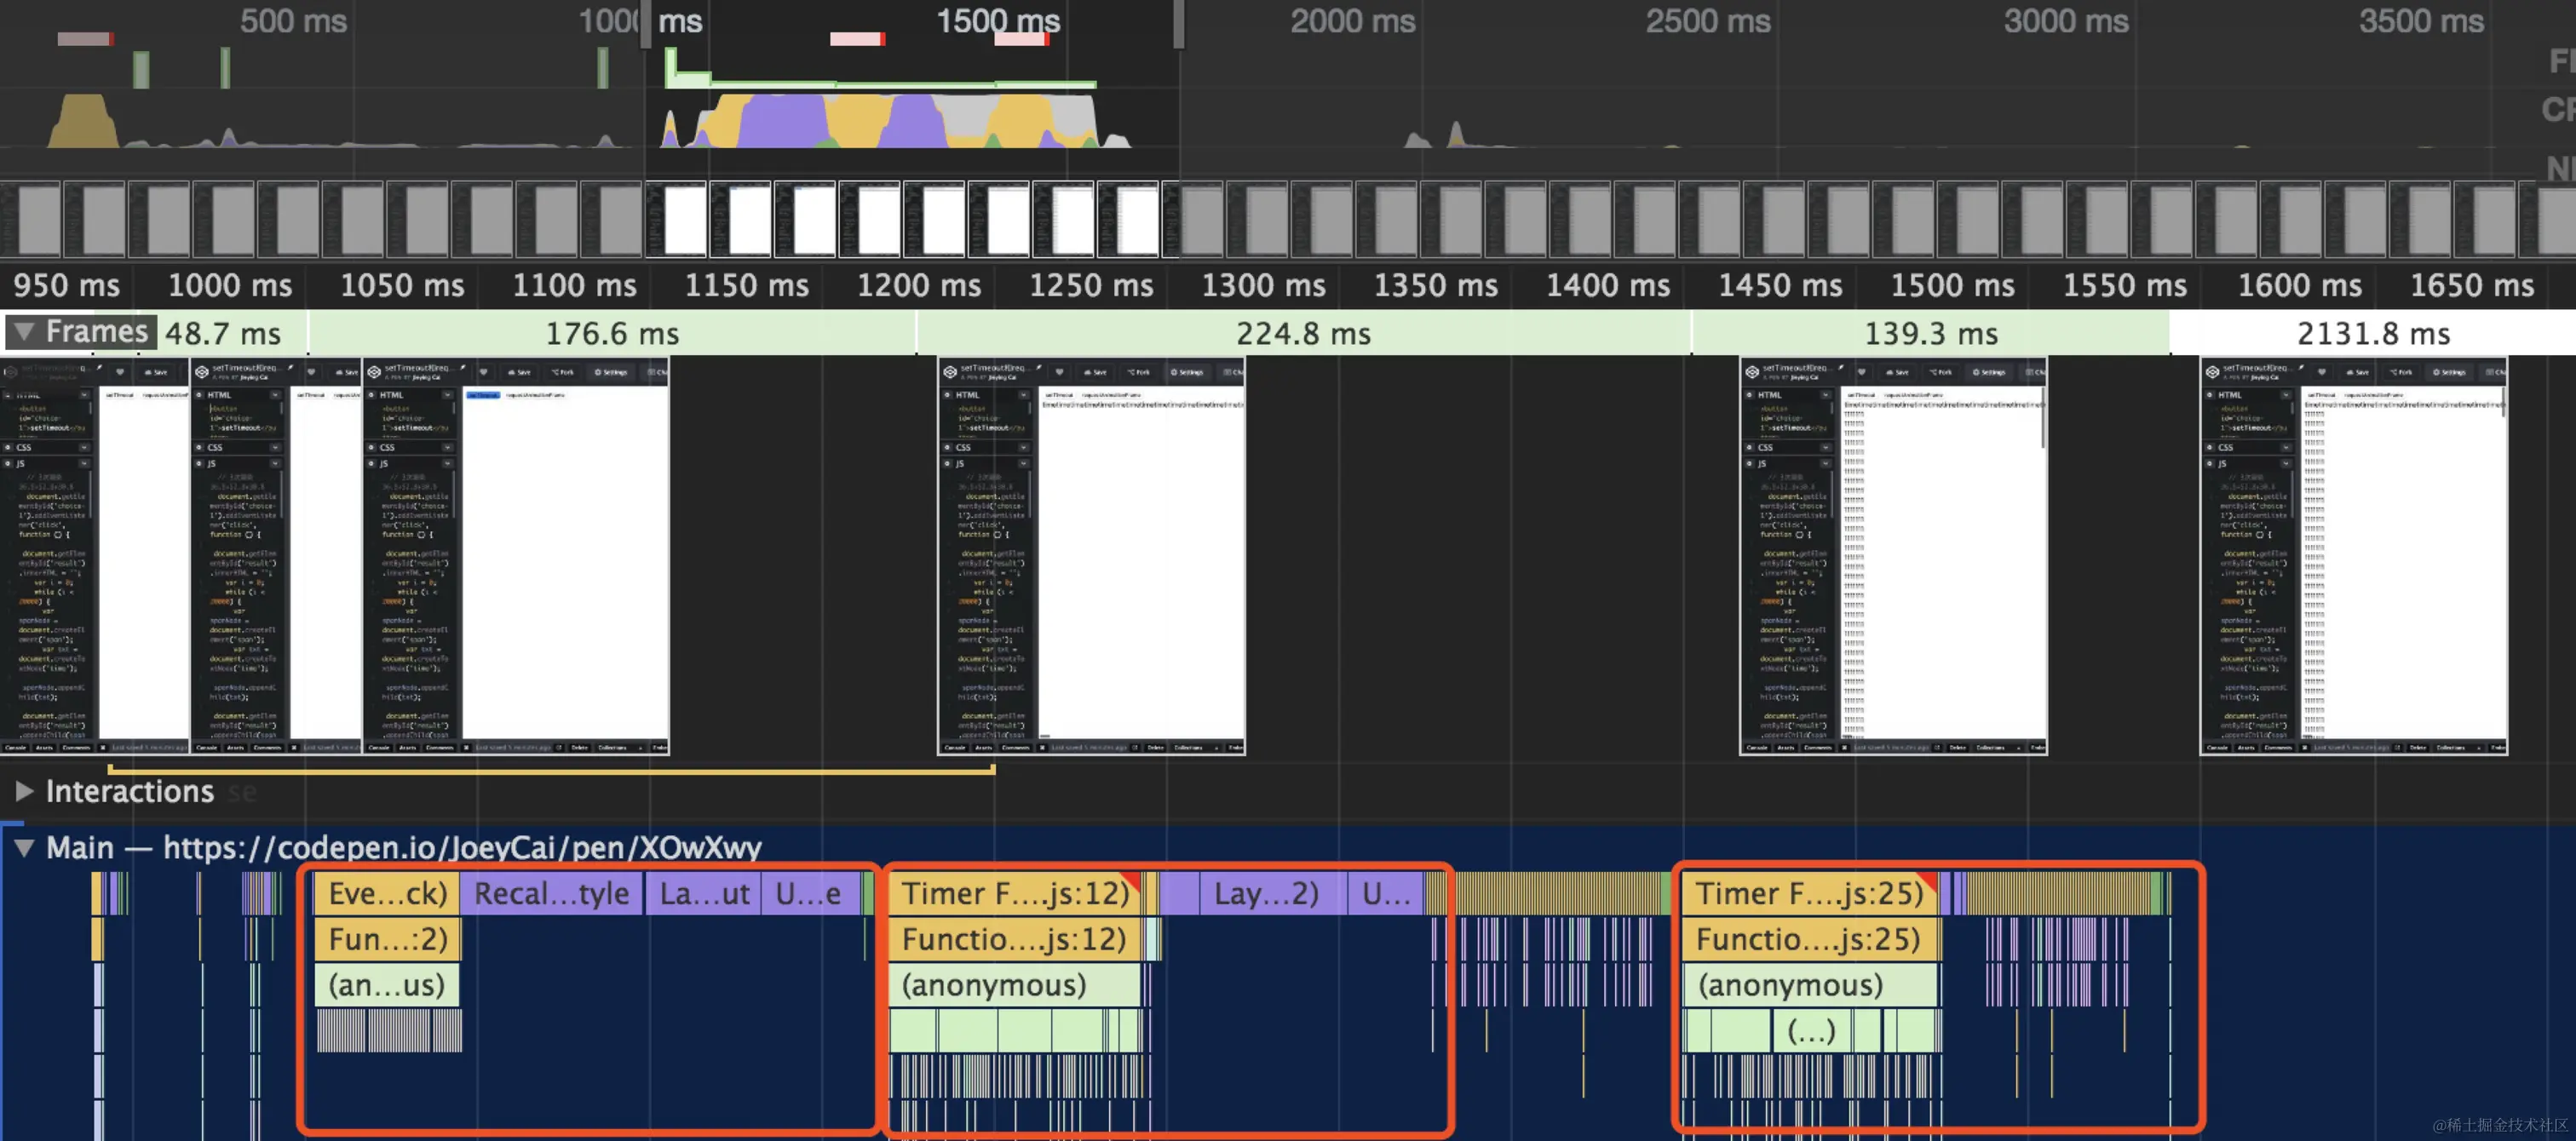Select the (...) truncated function block
Image resolution: width=2576 pixels, height=1141 pixels.
(x=1810, y=1031)
